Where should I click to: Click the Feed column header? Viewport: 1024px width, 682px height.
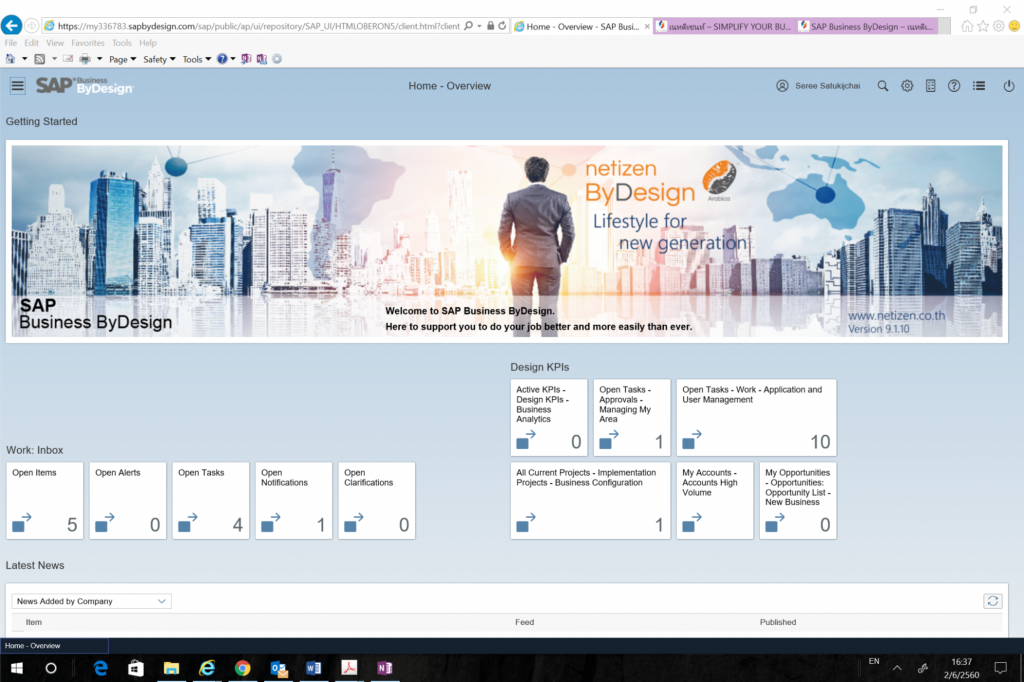tap(524, 622)
